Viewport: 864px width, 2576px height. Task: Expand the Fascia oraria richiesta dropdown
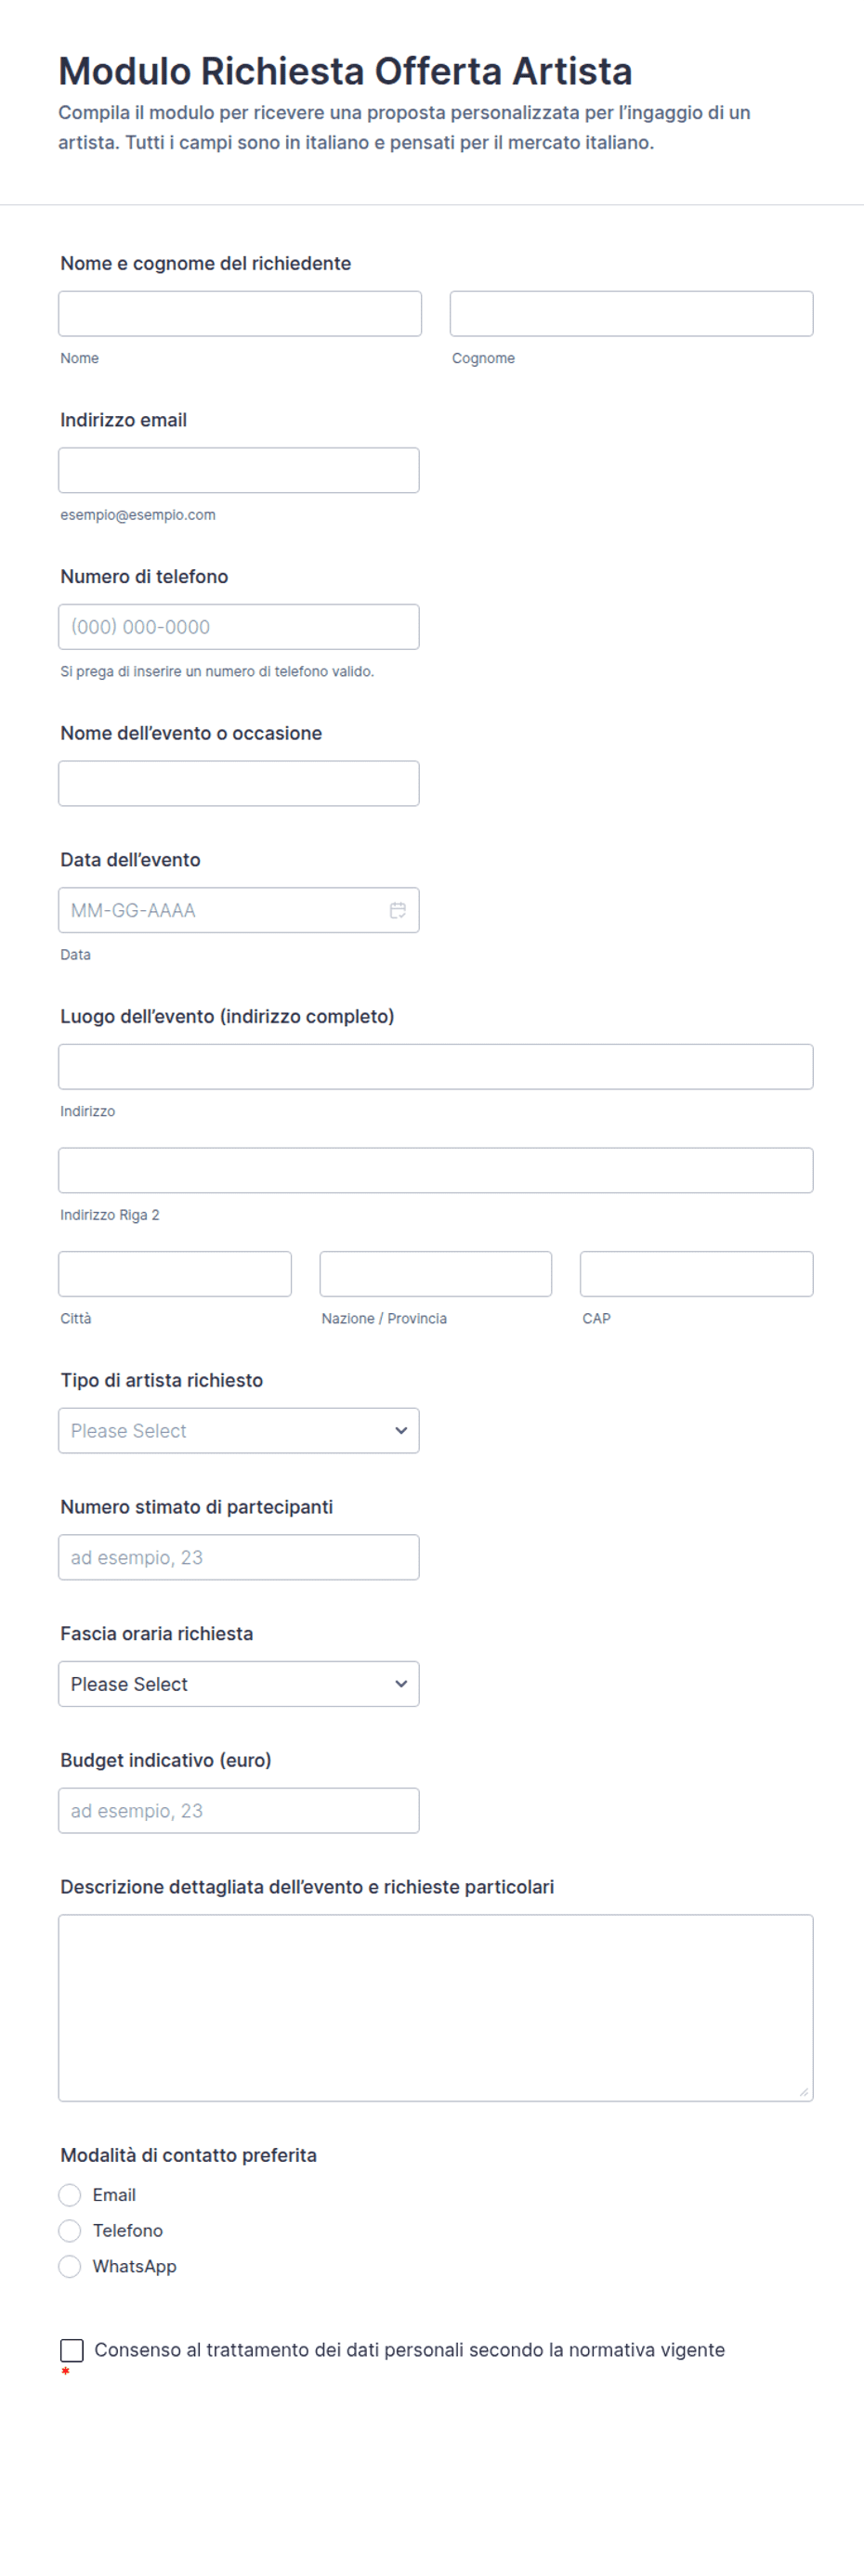238,1684
